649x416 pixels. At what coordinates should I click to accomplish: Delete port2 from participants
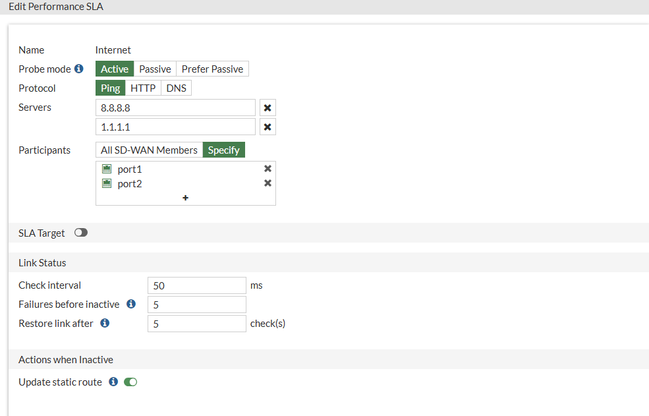pyautogui.click(x=267, y=183)
